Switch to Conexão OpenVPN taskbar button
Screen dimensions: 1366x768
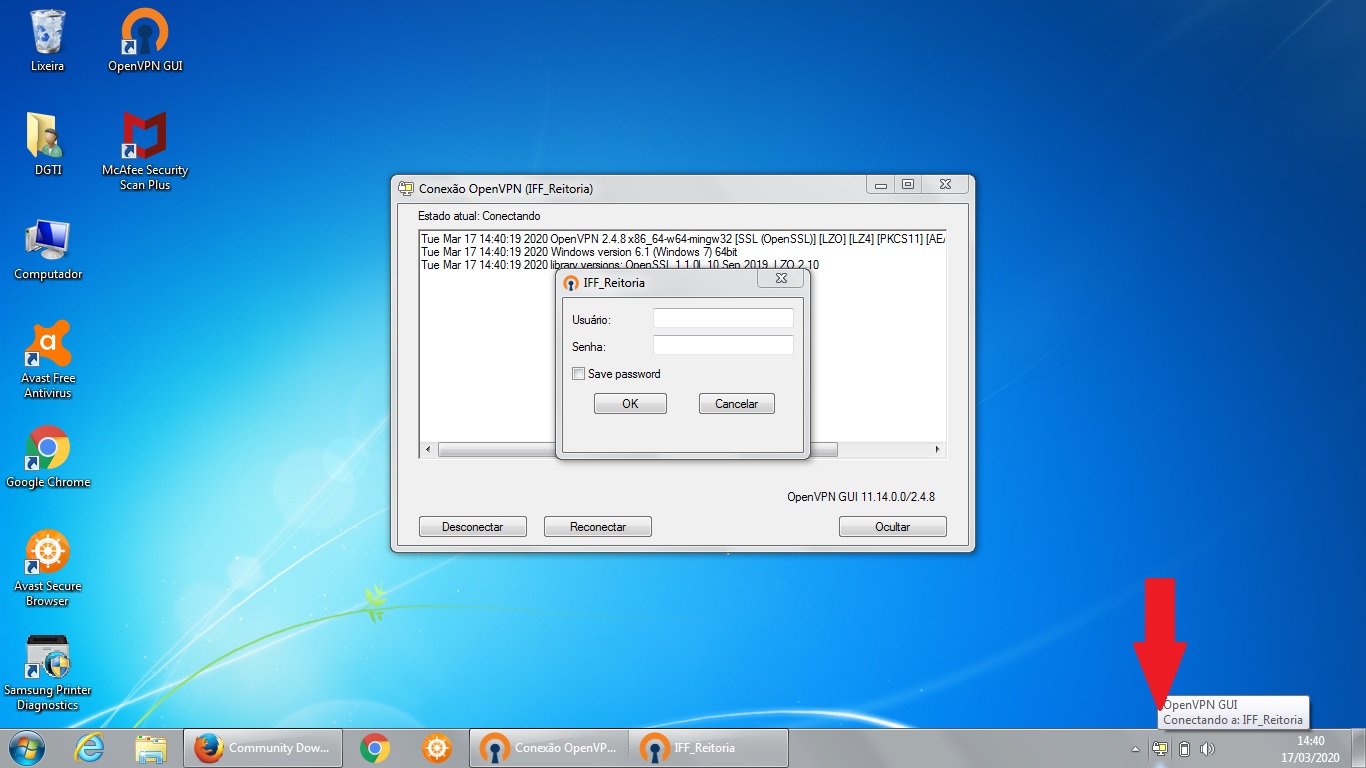[x=549, y=748]
